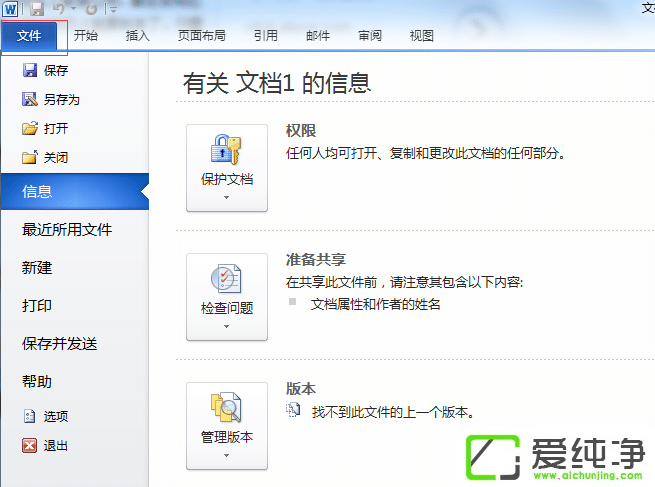This screenshot has width=655, height=487.
Task: Click 打印 (Print) in the backstage menu
Action: (37, 306)
